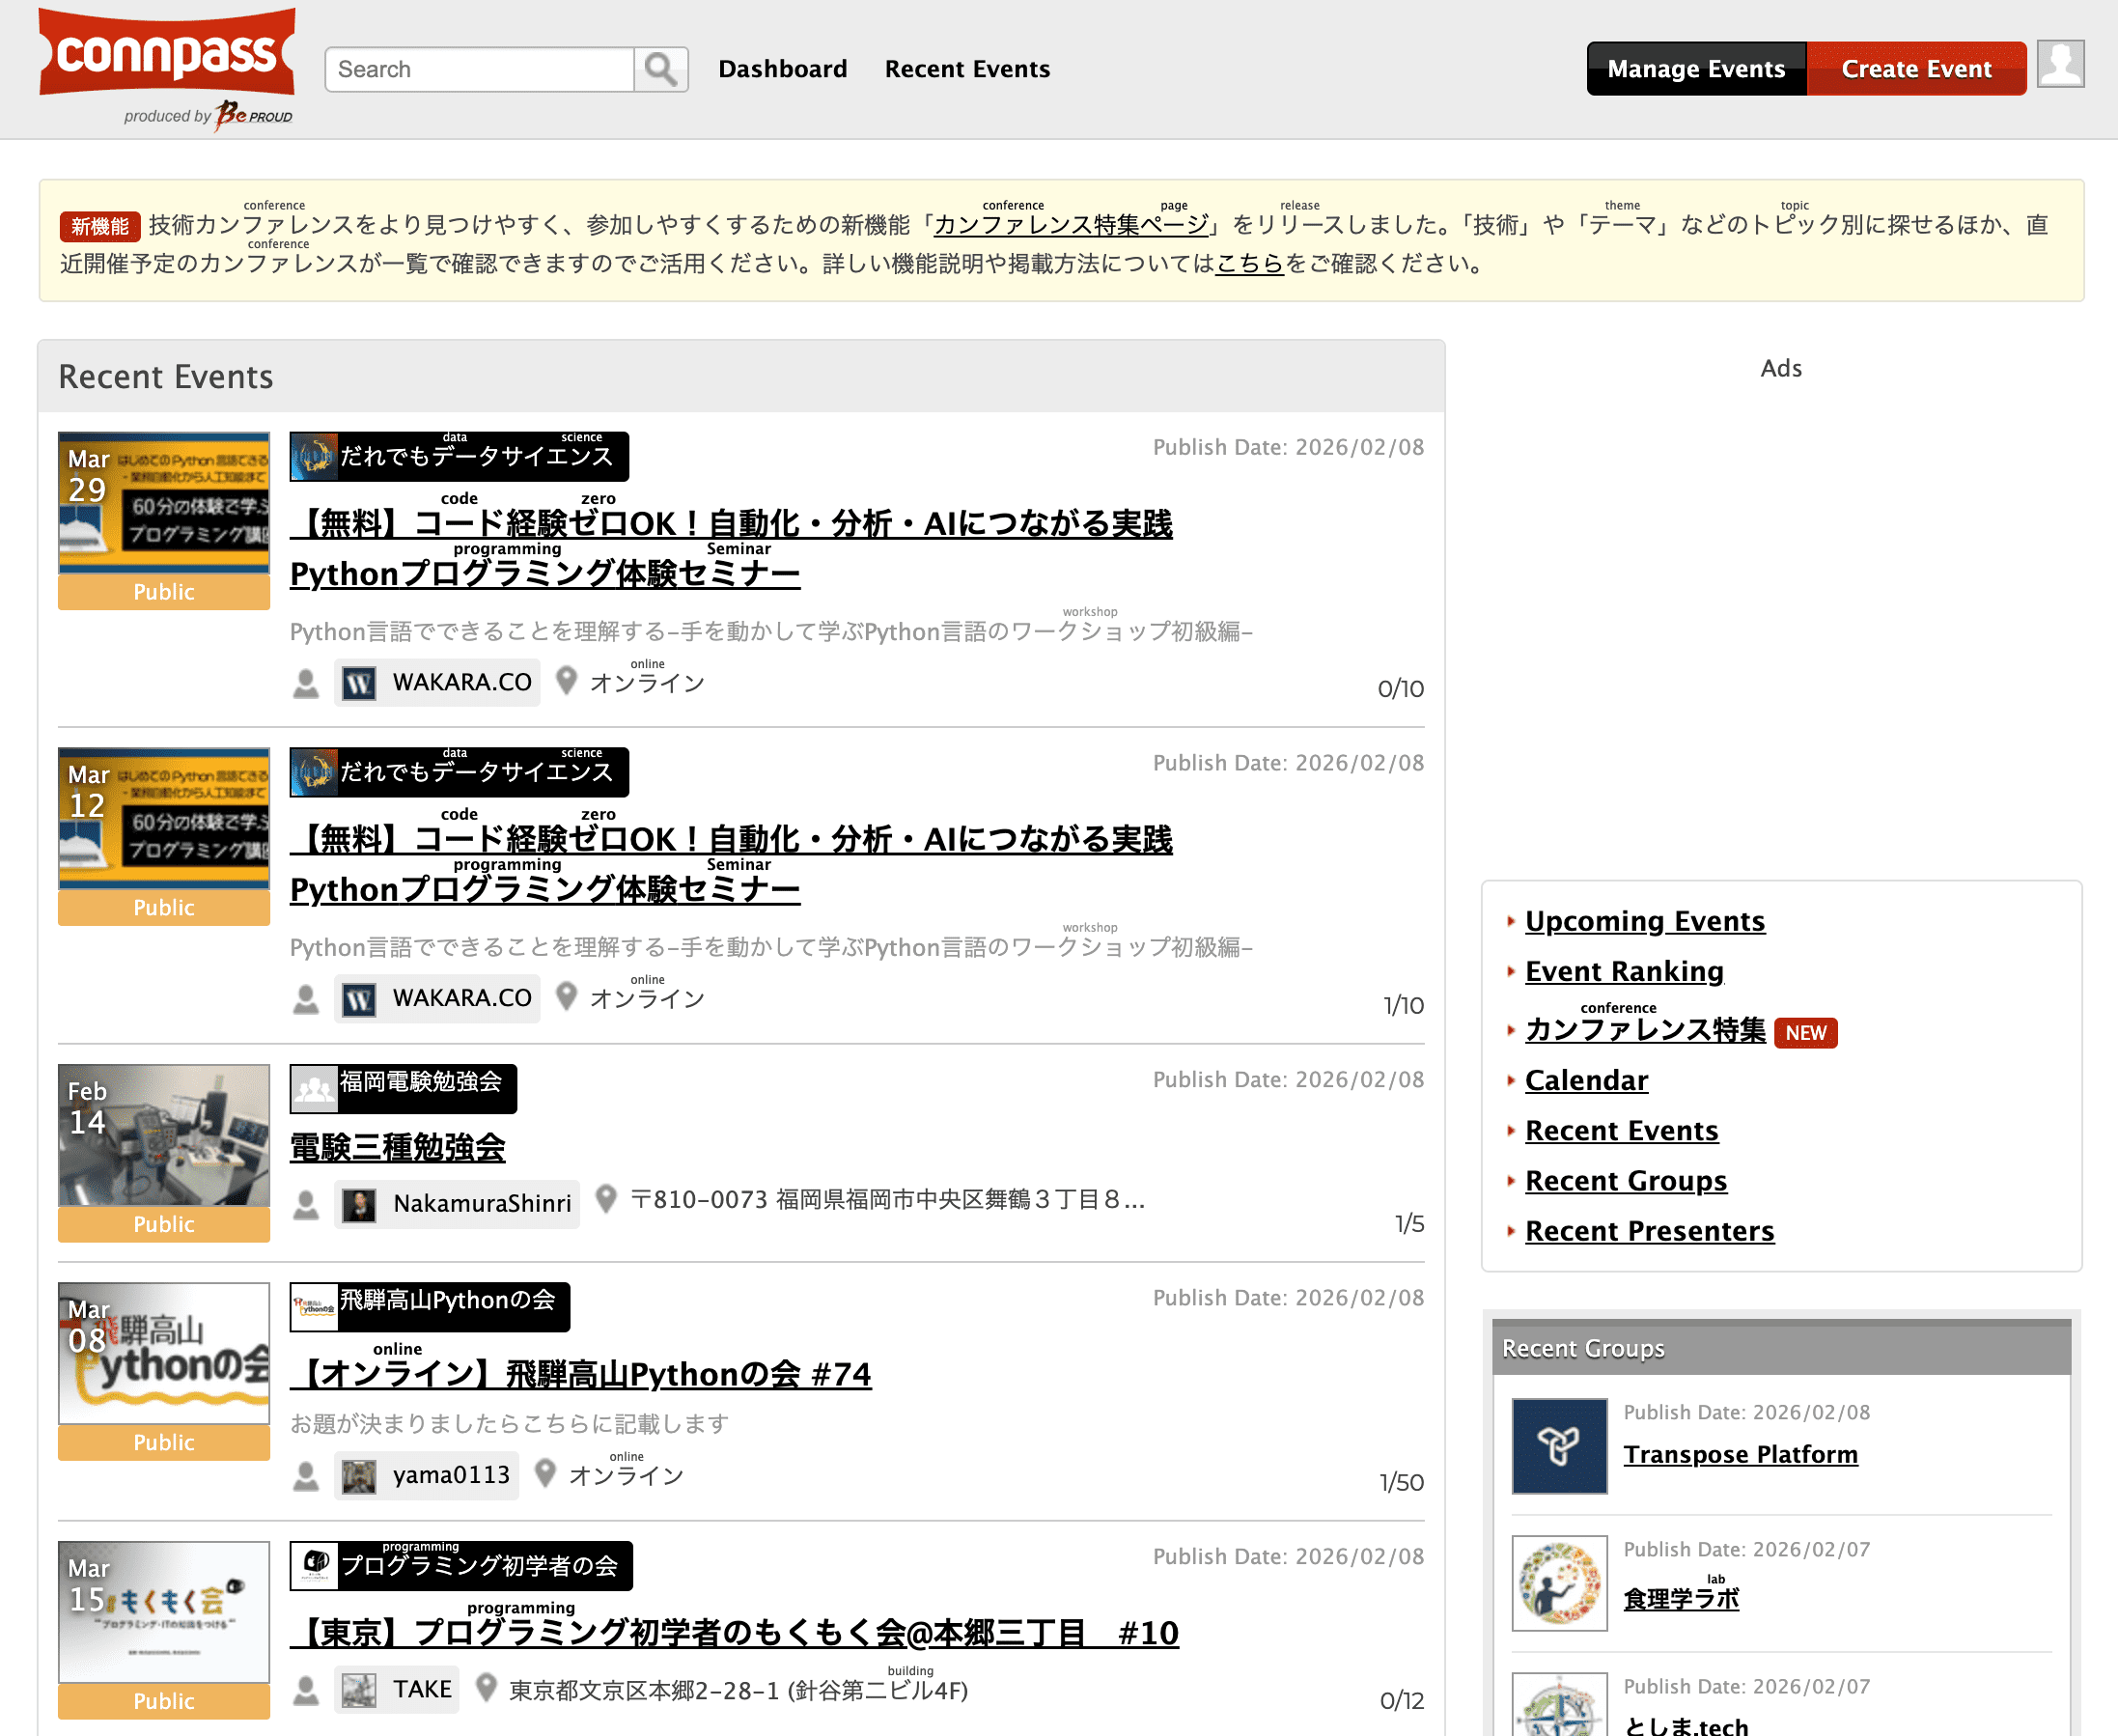
Task: Click the connpass logo
Action: pos(166,55)
